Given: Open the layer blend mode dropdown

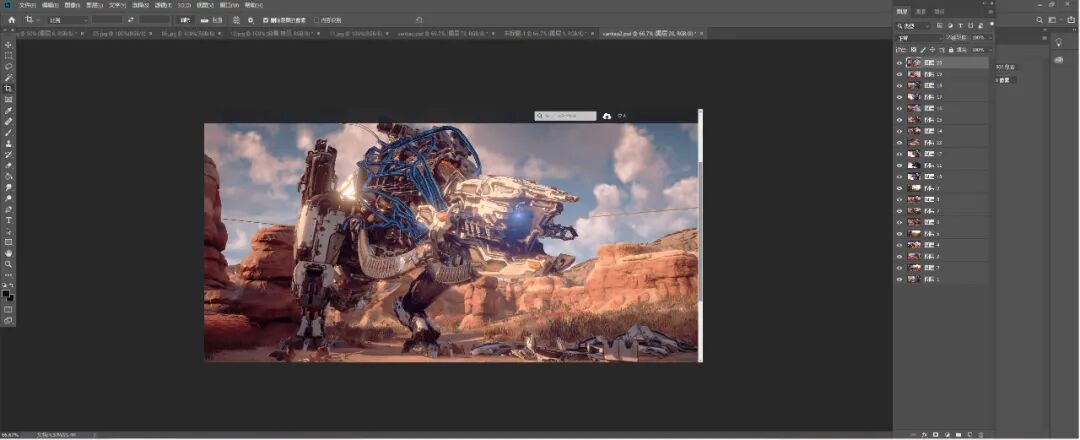Looking at the screenshot, I should click(920, 38).
